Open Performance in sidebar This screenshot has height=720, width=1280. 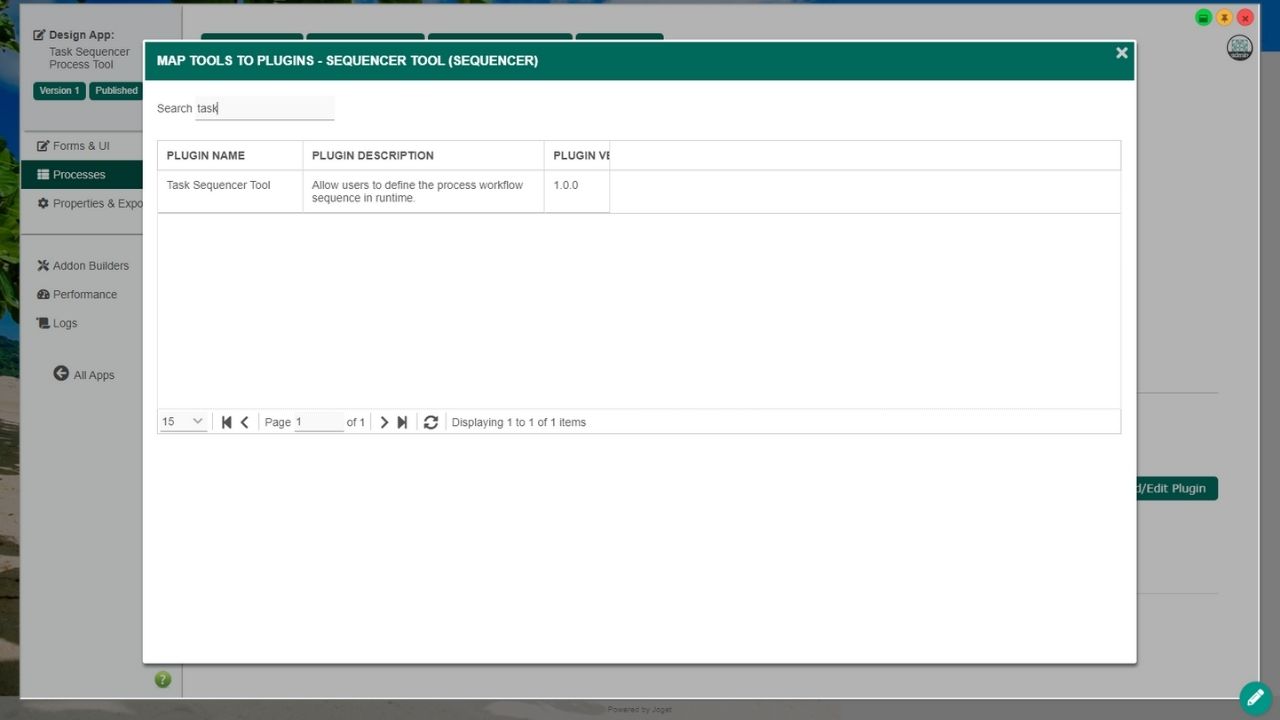pos(84,295)
